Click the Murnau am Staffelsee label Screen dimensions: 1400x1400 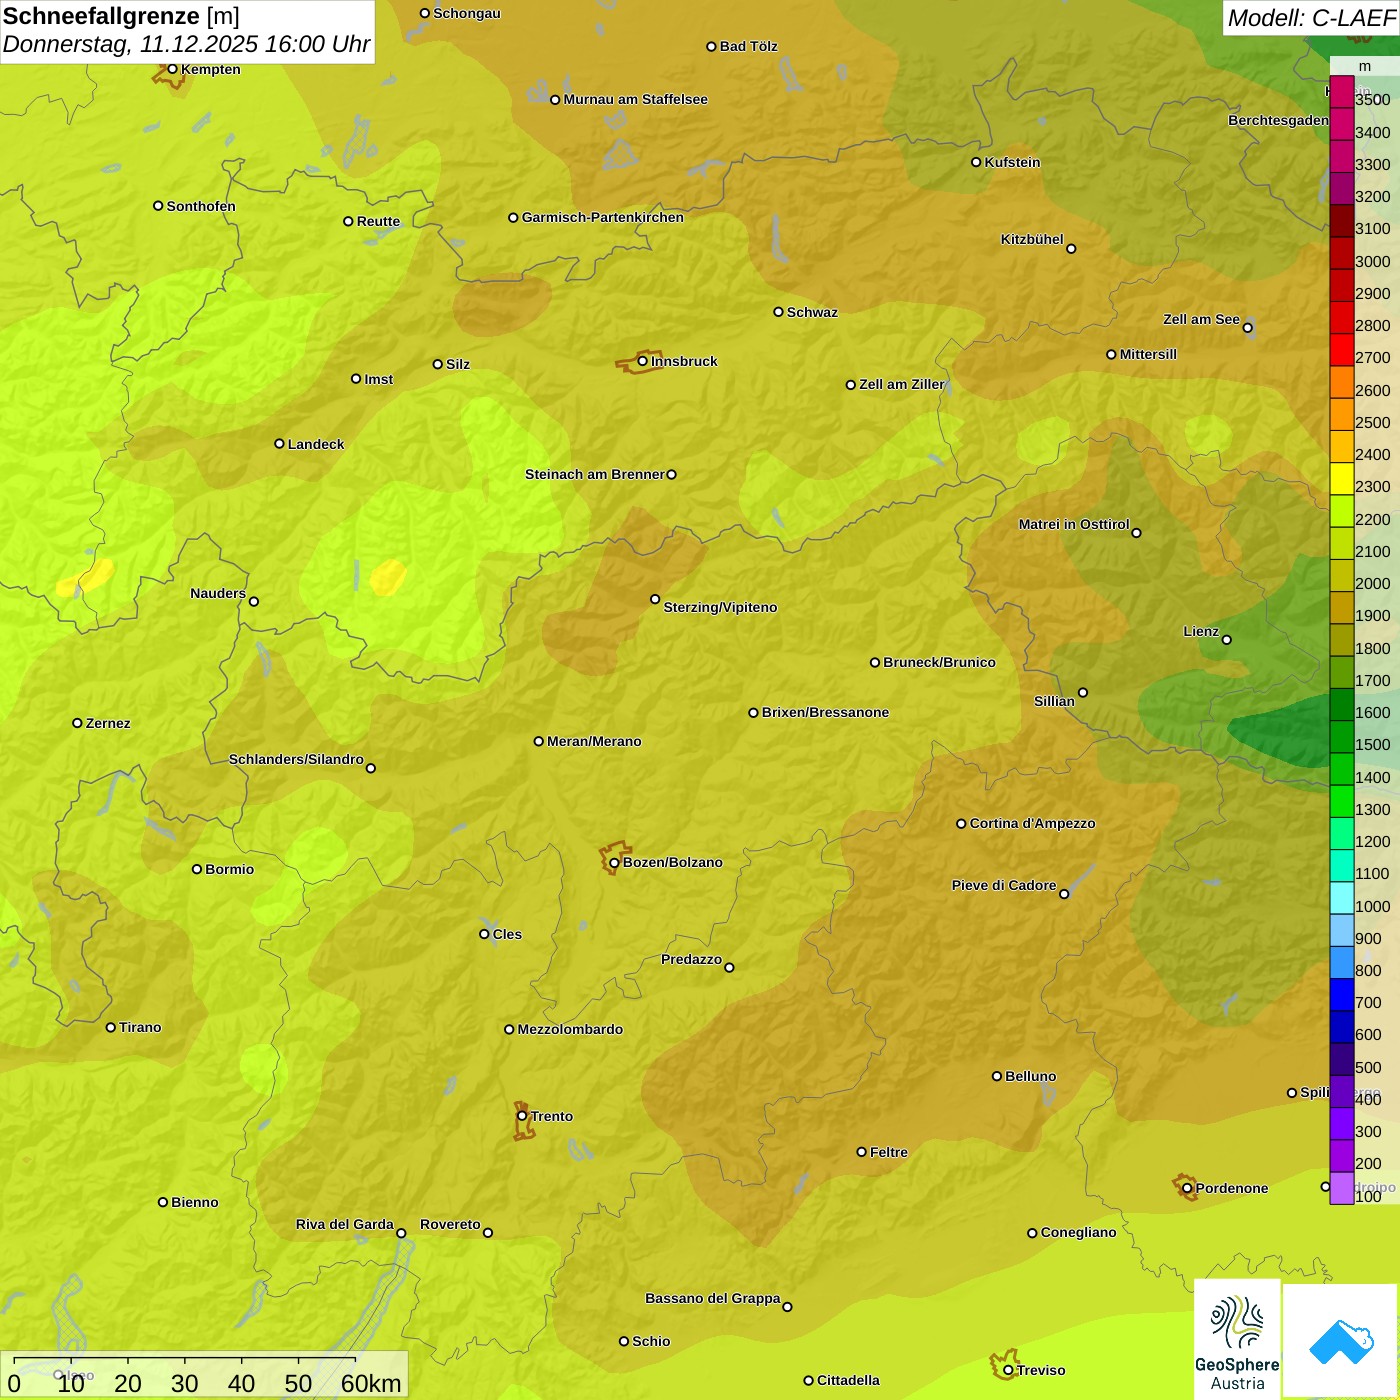click(636, 99)
